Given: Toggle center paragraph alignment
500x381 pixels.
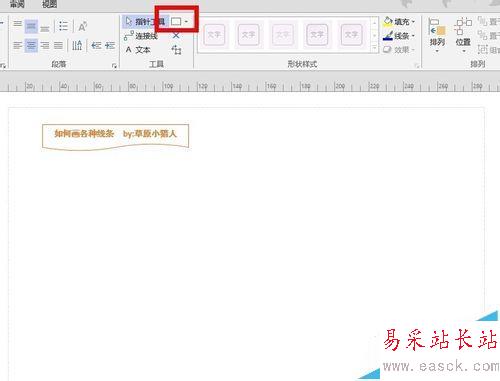Looking at the screenshot, I should 31,45.
